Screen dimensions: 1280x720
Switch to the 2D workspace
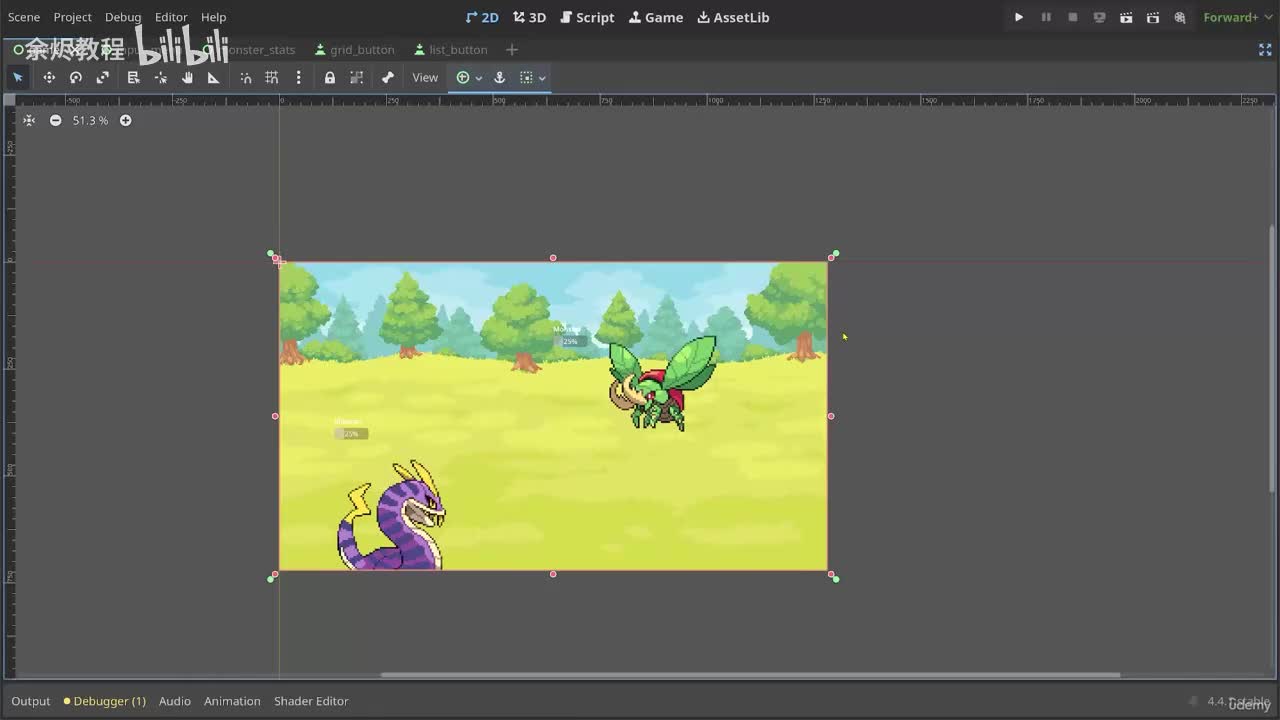pyautogui.click(x=482, y=17)
